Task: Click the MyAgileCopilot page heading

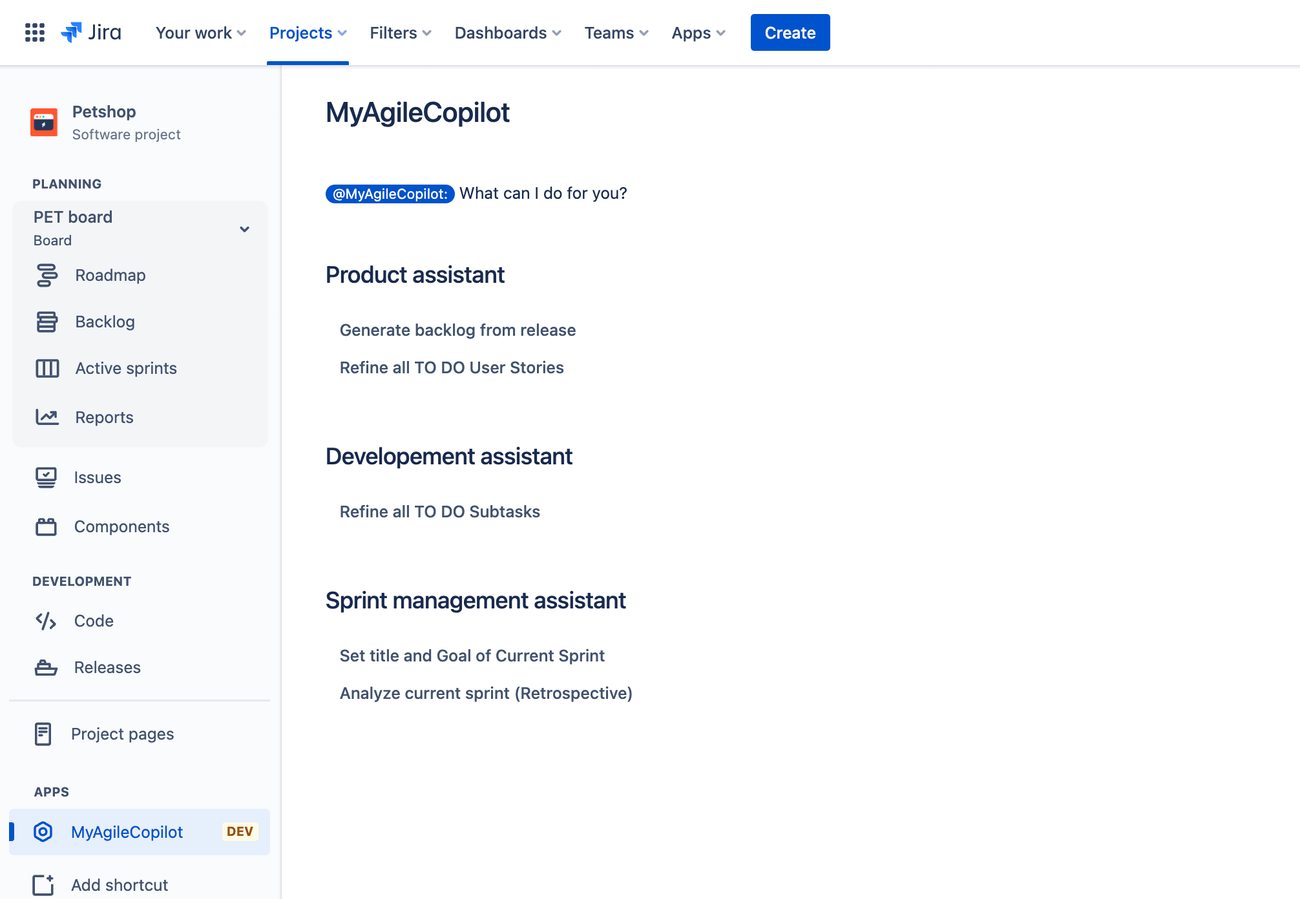Action: click(x=418, y=113)
